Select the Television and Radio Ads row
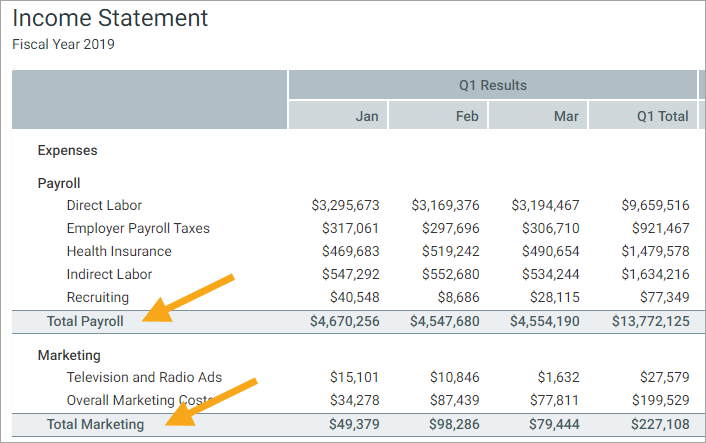Screen dimensions: 706x443 coord(144,377)
